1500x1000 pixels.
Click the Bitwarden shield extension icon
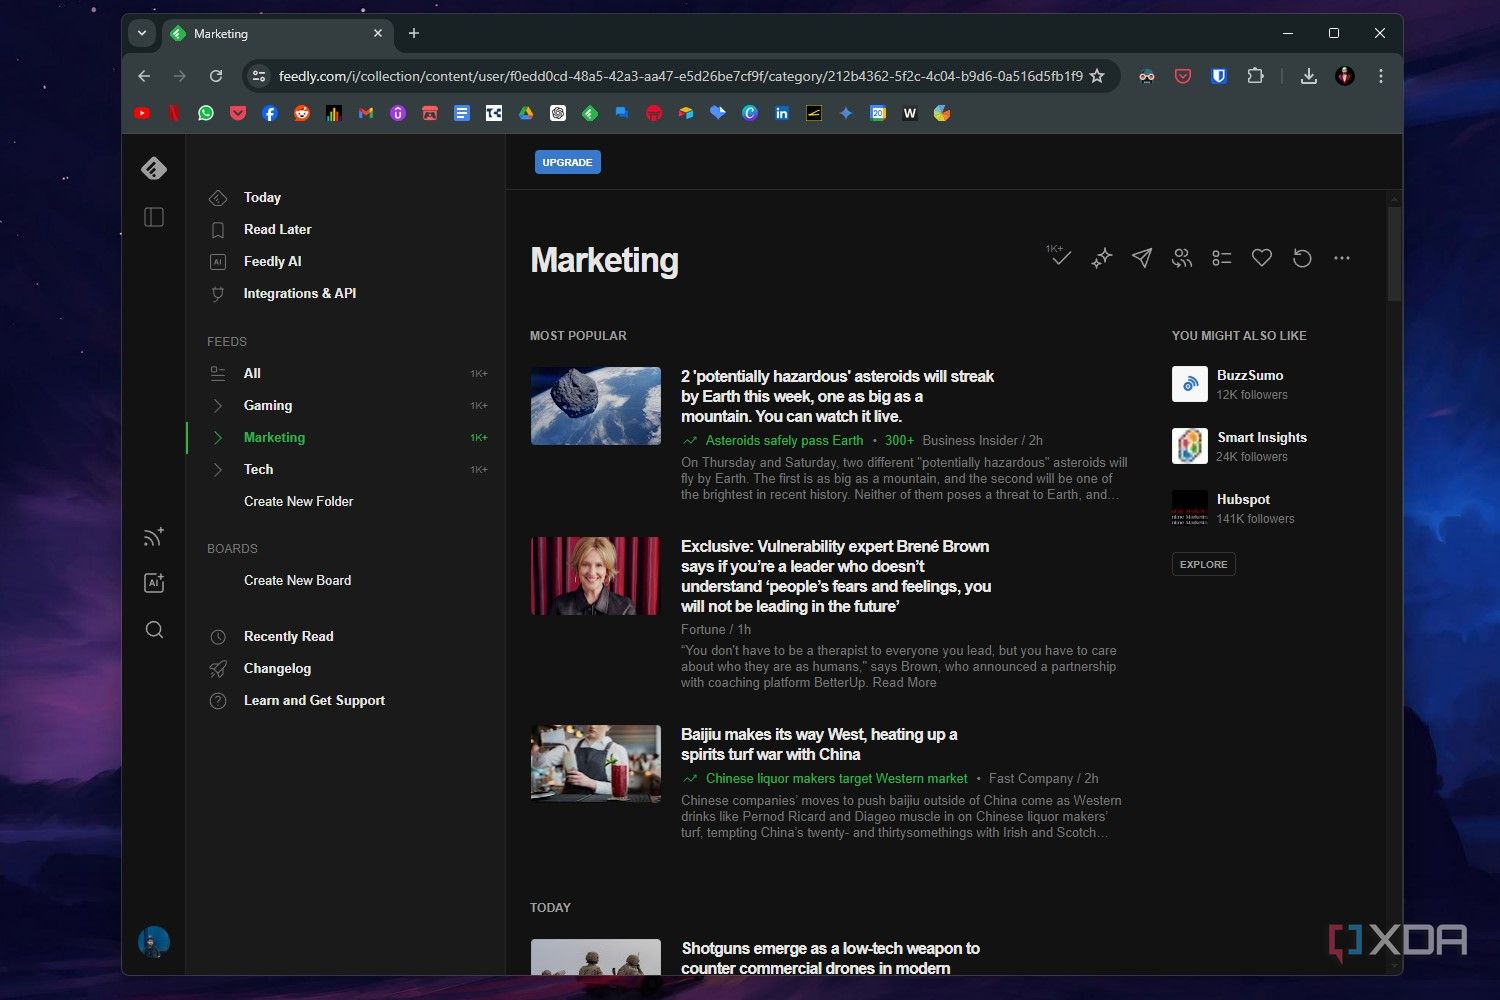click(x=1219, y=76)
